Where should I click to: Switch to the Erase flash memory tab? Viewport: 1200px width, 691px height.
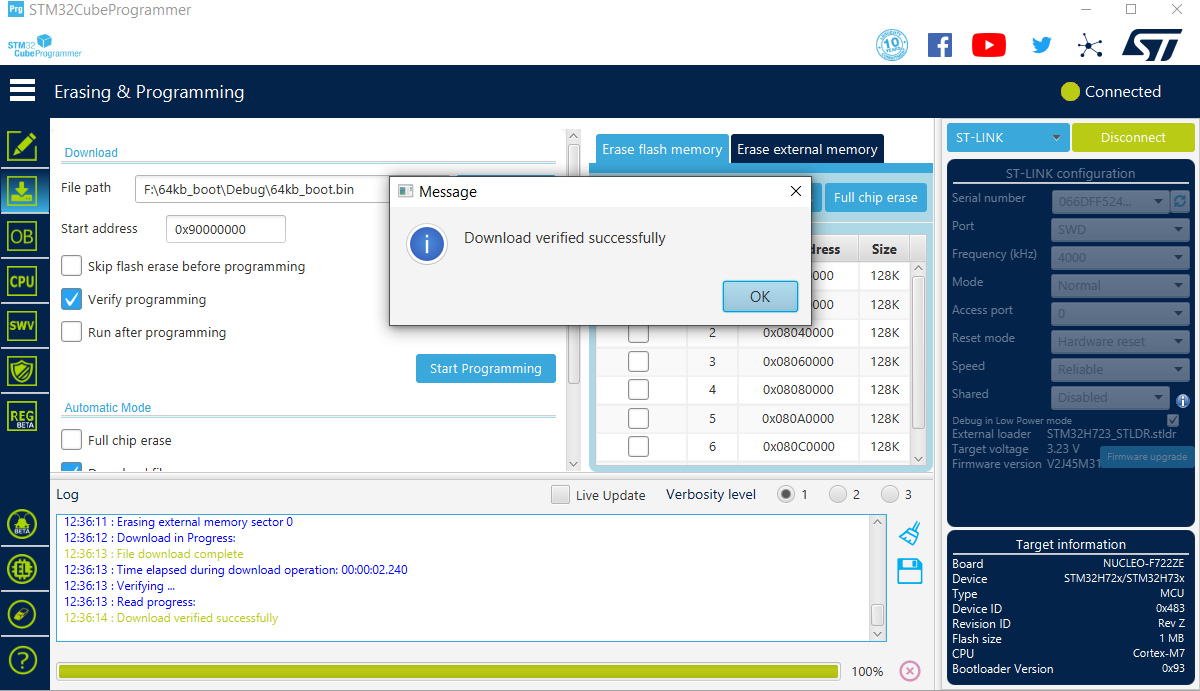661,148
